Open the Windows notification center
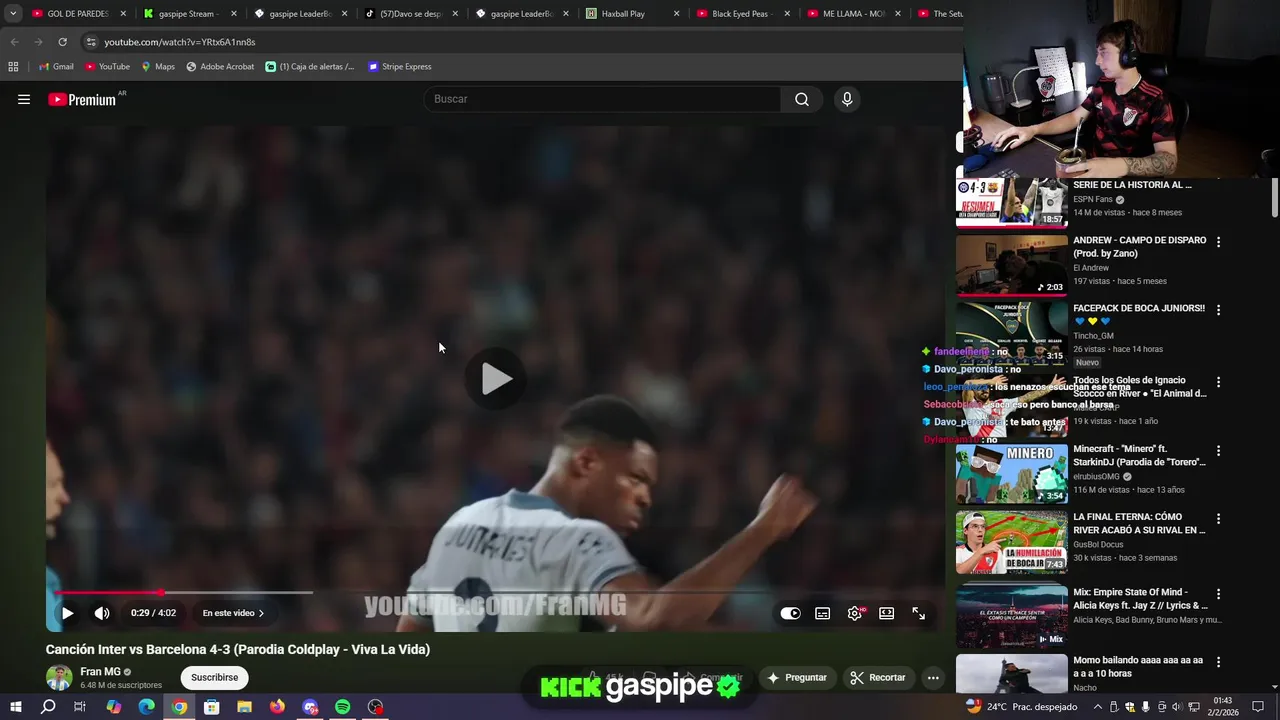The image size is (1280, 720). coord(1258,707)
